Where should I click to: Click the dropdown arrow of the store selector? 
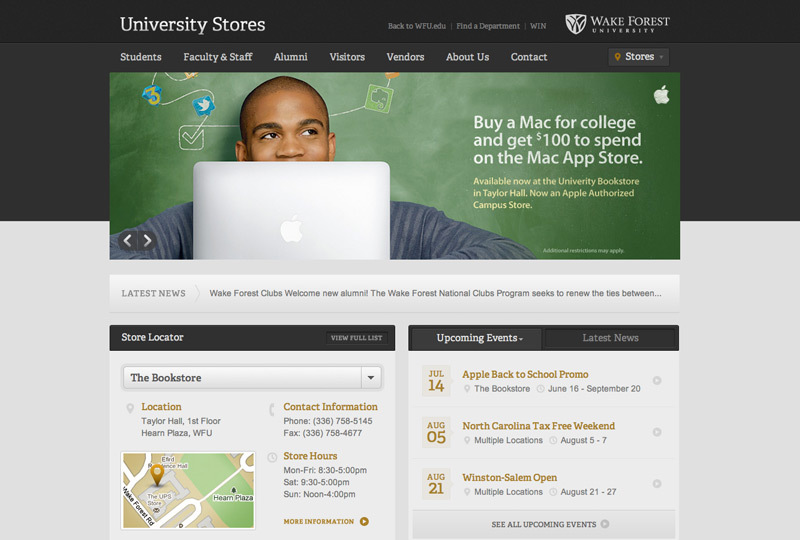tap(371, 378)
